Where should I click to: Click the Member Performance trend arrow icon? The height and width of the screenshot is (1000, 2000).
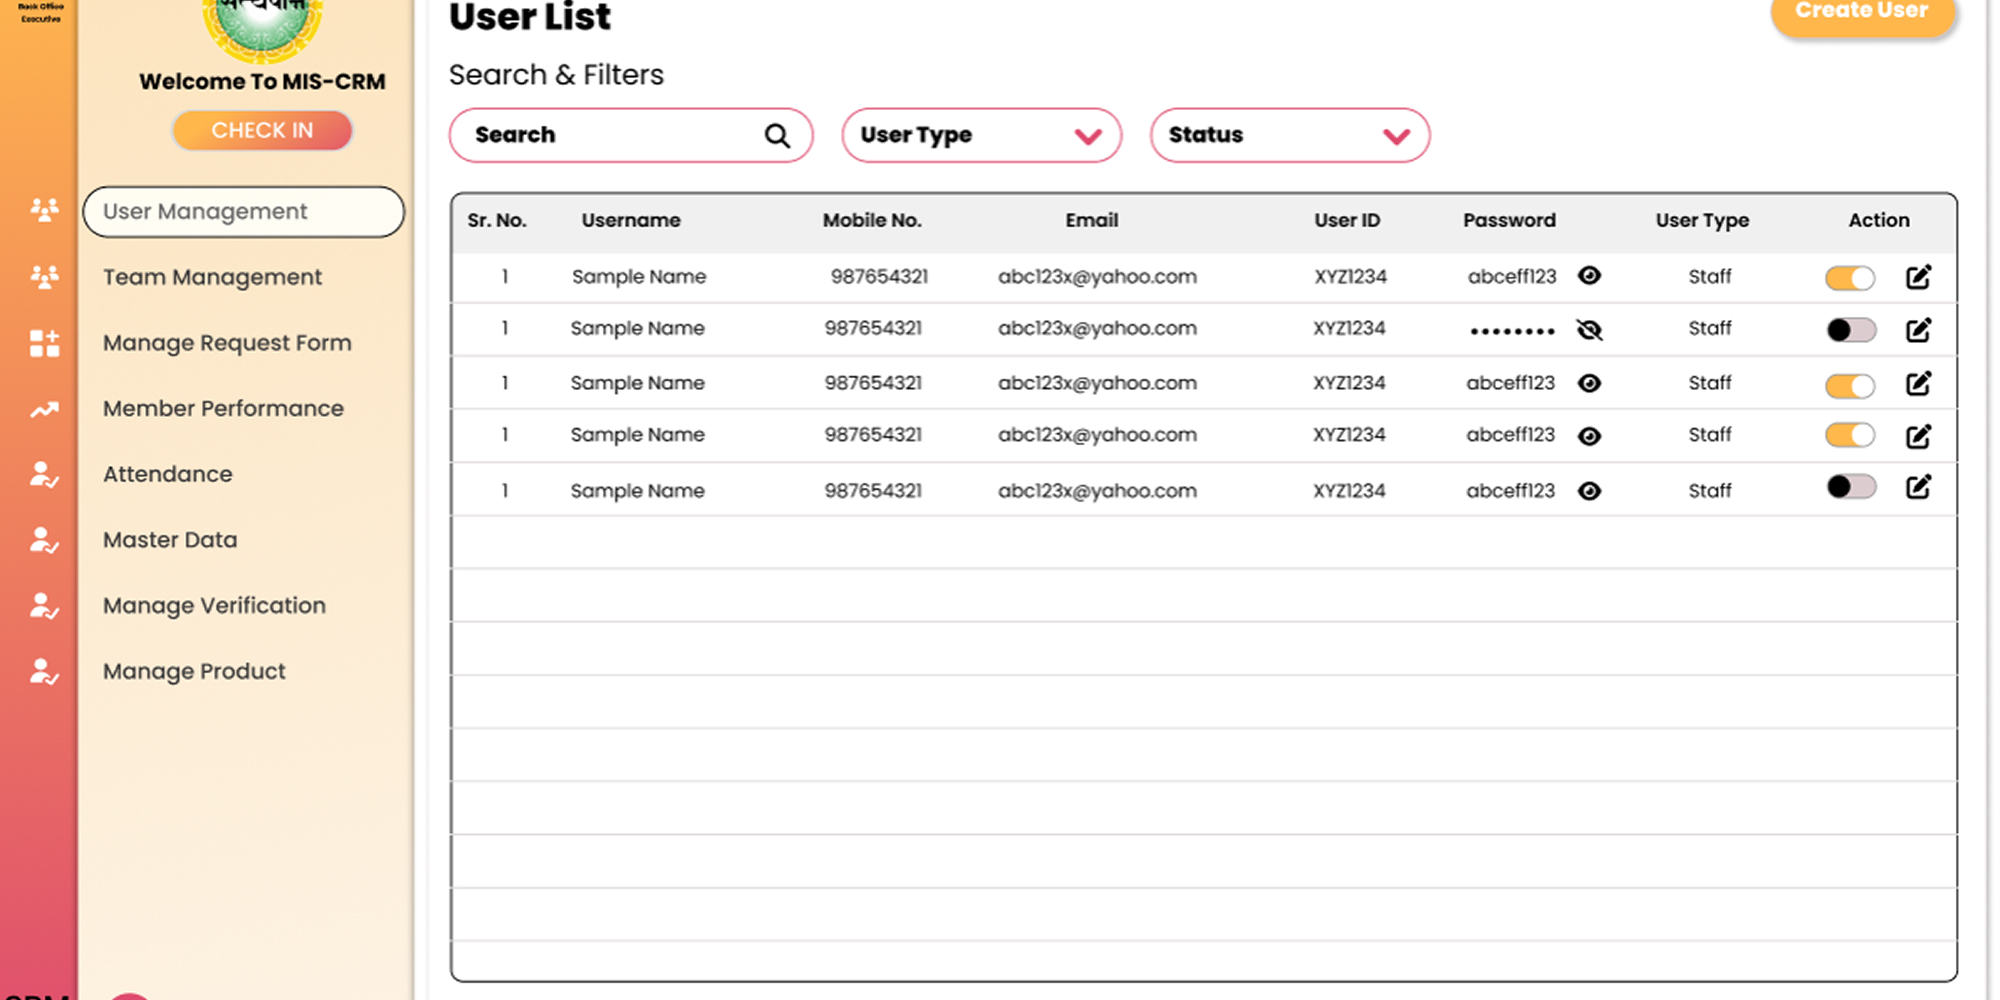tap(44, 409)
